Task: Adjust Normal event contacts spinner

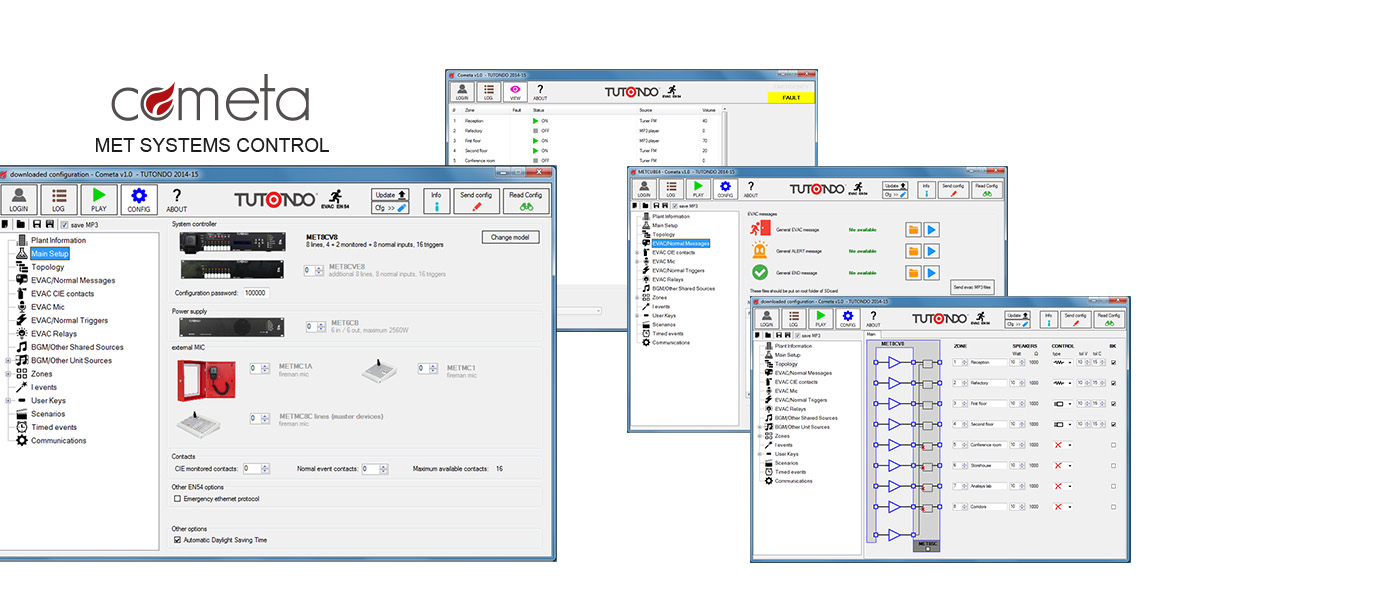Action: pos(375,468)
